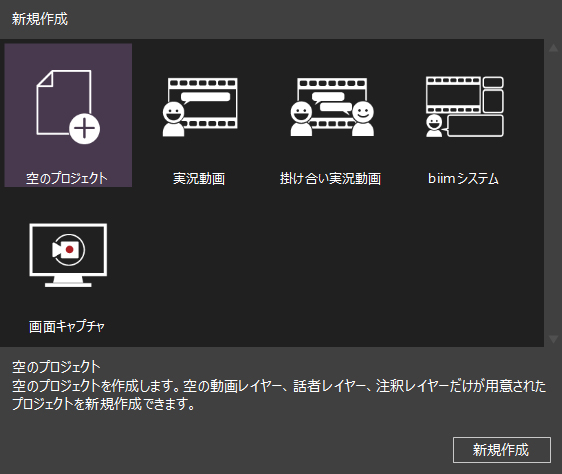Select the biimシステム layout template icon
Screen dimensions: 562x474
pos(465,106)
